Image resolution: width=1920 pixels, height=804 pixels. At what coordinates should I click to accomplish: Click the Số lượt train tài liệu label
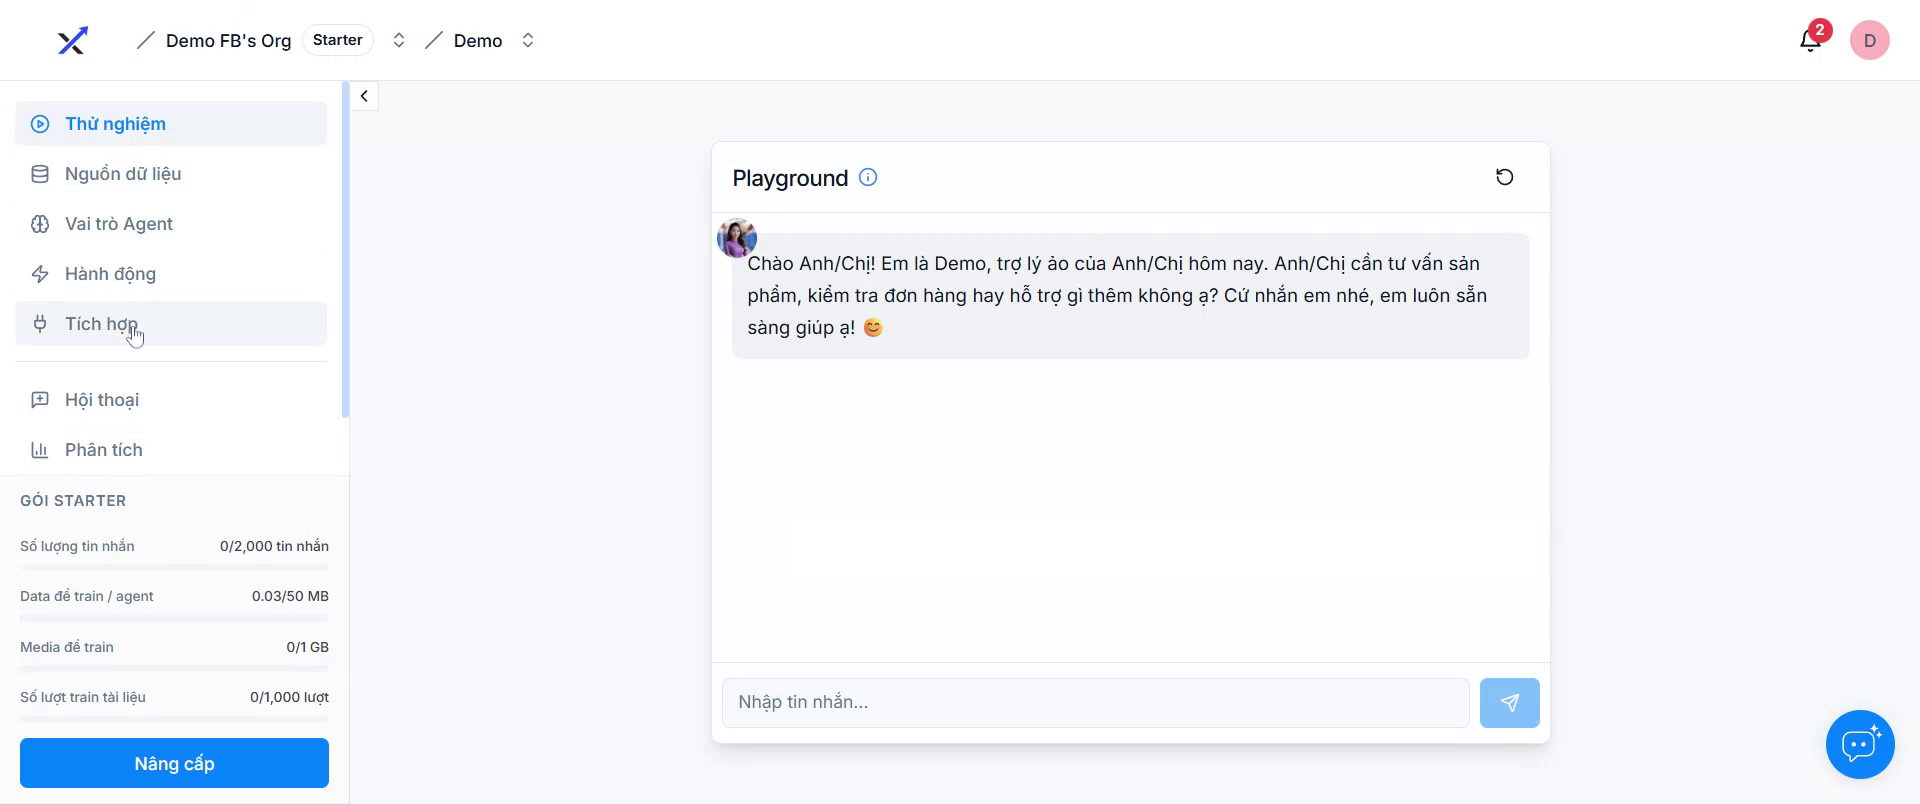point(83,697)
